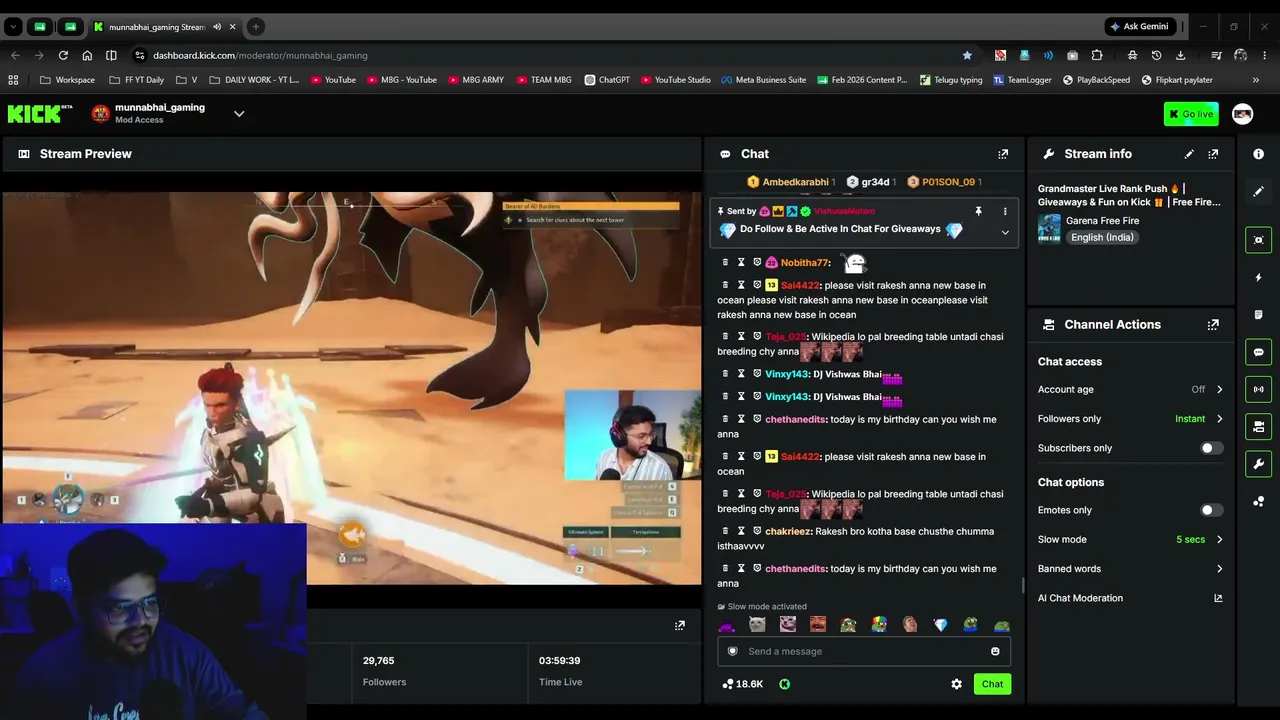Open the info icon in the right sidebar
This screenshot has height=720, width=1280.
[1258, 154]
